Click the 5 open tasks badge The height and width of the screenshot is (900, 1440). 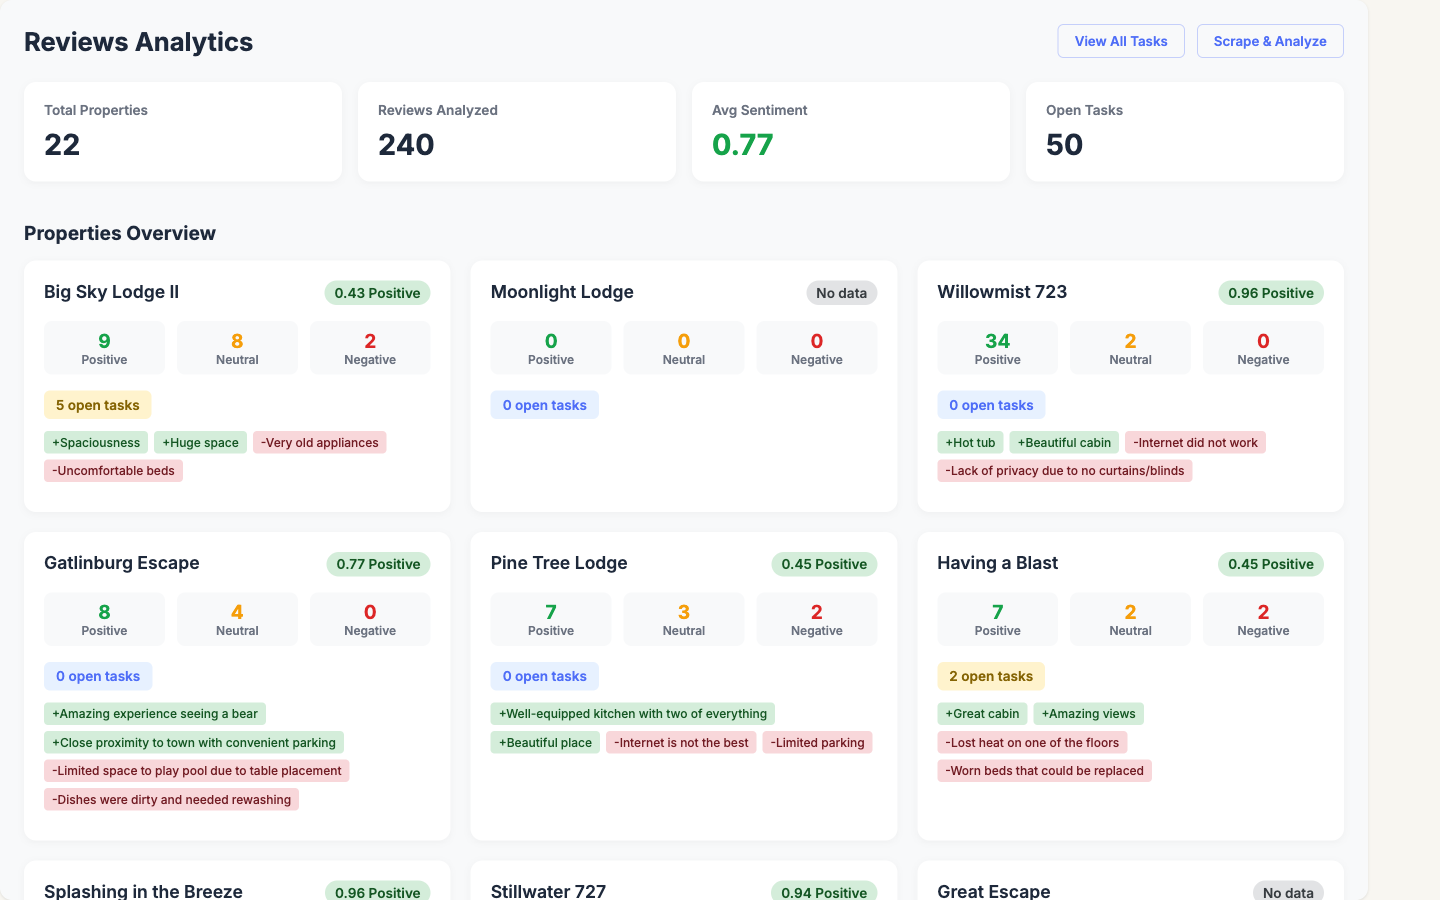pos(98,405)
